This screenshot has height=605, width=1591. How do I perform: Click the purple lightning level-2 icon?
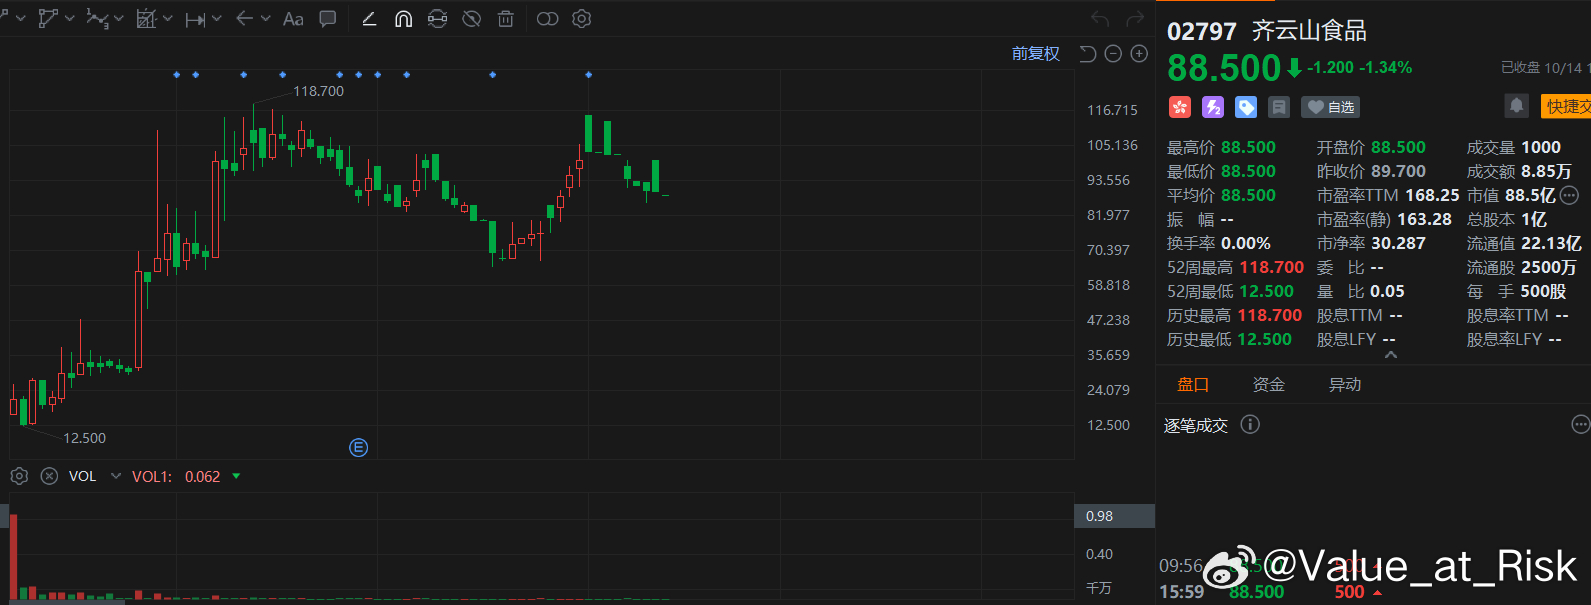(1213, 107)
